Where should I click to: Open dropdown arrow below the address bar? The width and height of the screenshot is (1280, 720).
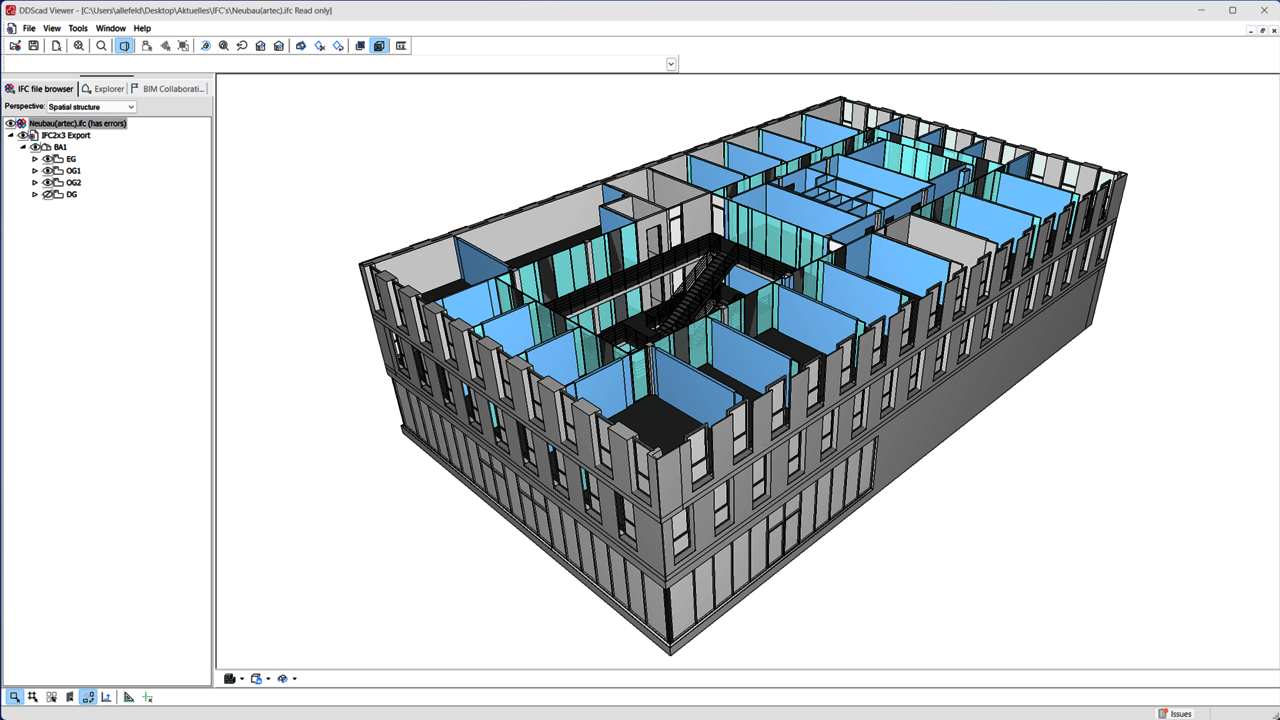pos(671,64)
